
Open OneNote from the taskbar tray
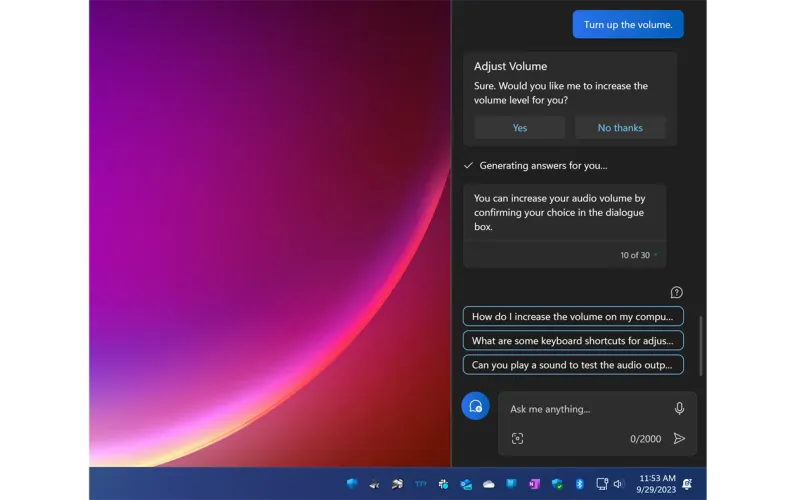[x=534, y=484]
